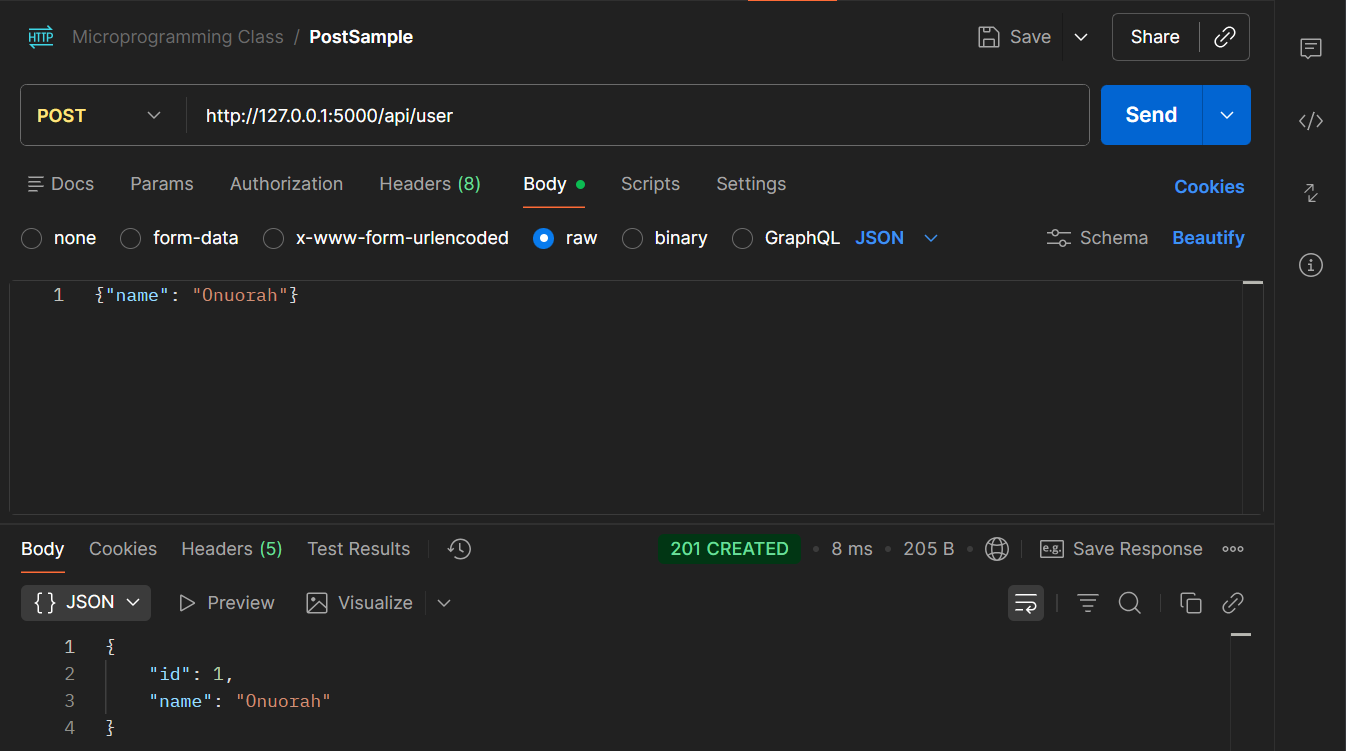Select the form-data radio option
The height and width of the screenshot is (751, 1346).
pyautogui.click(x=131, y=239)
